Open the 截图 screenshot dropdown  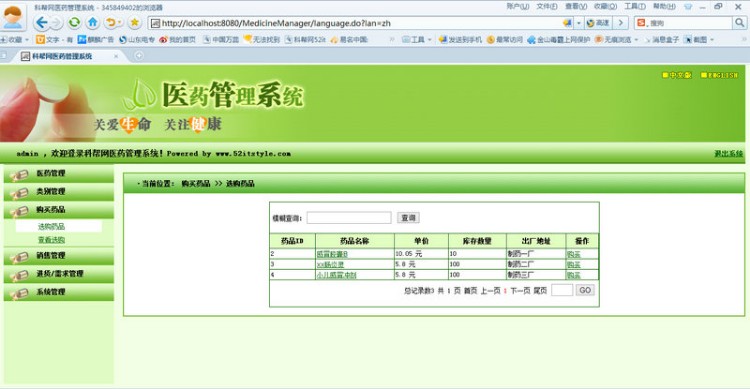point(699,40)
